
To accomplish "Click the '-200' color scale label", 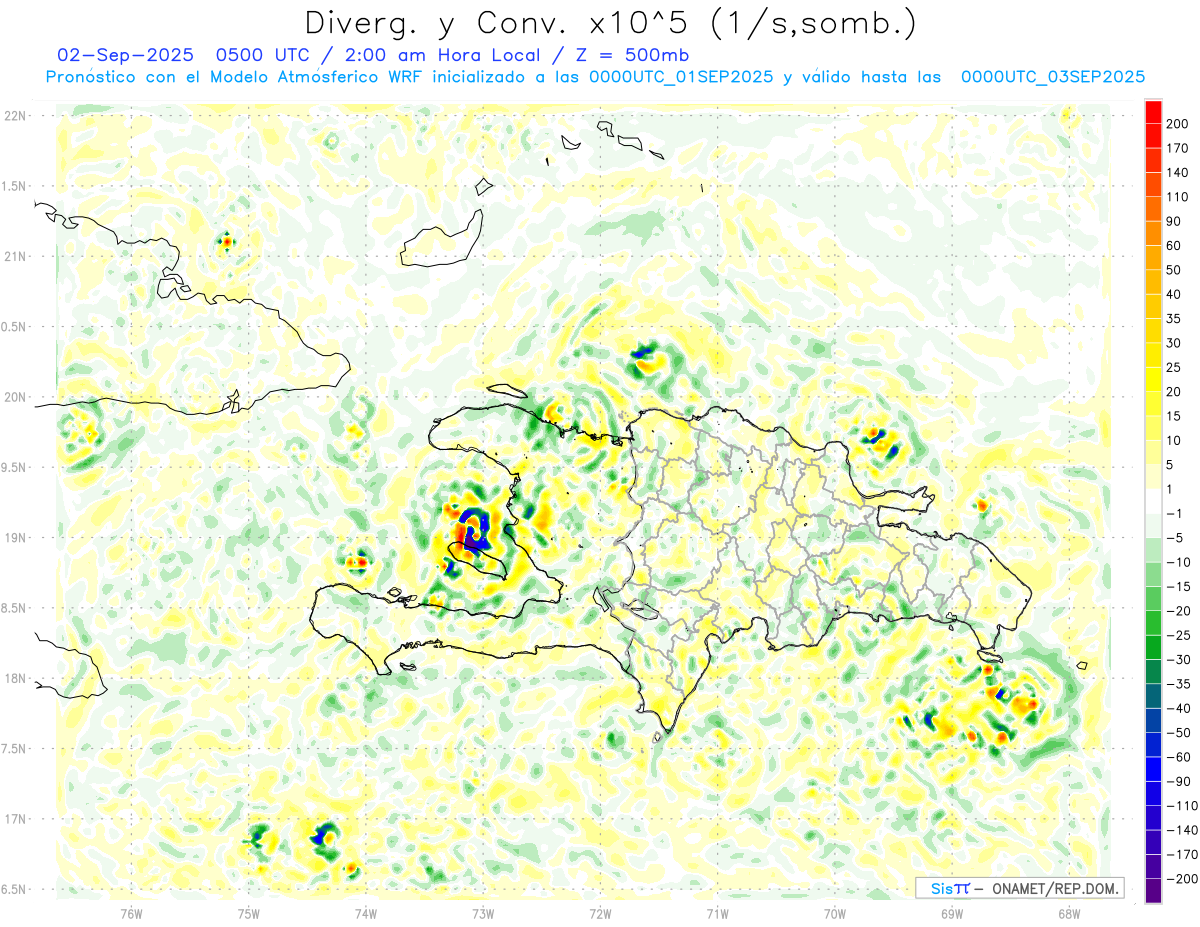I will [x=1184, y=879].
